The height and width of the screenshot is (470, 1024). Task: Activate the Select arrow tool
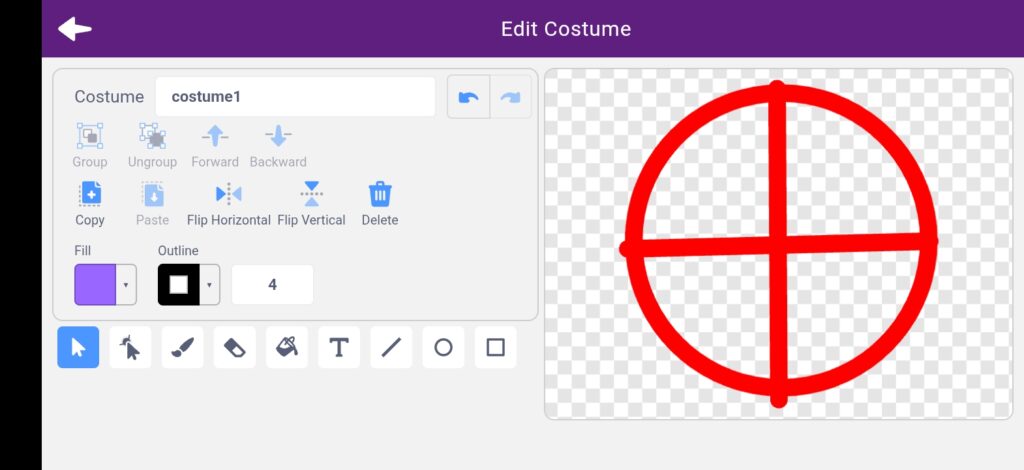click(78, 347)
